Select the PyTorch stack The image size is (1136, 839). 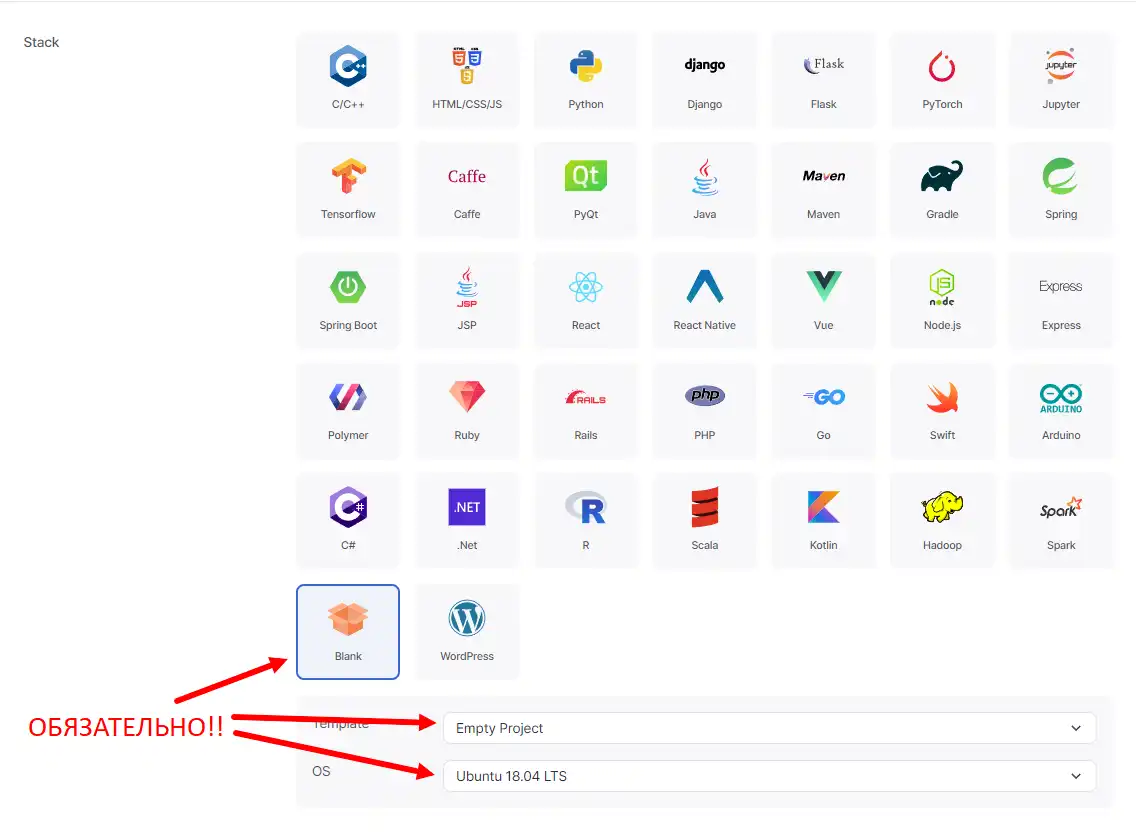click(942, 80)
